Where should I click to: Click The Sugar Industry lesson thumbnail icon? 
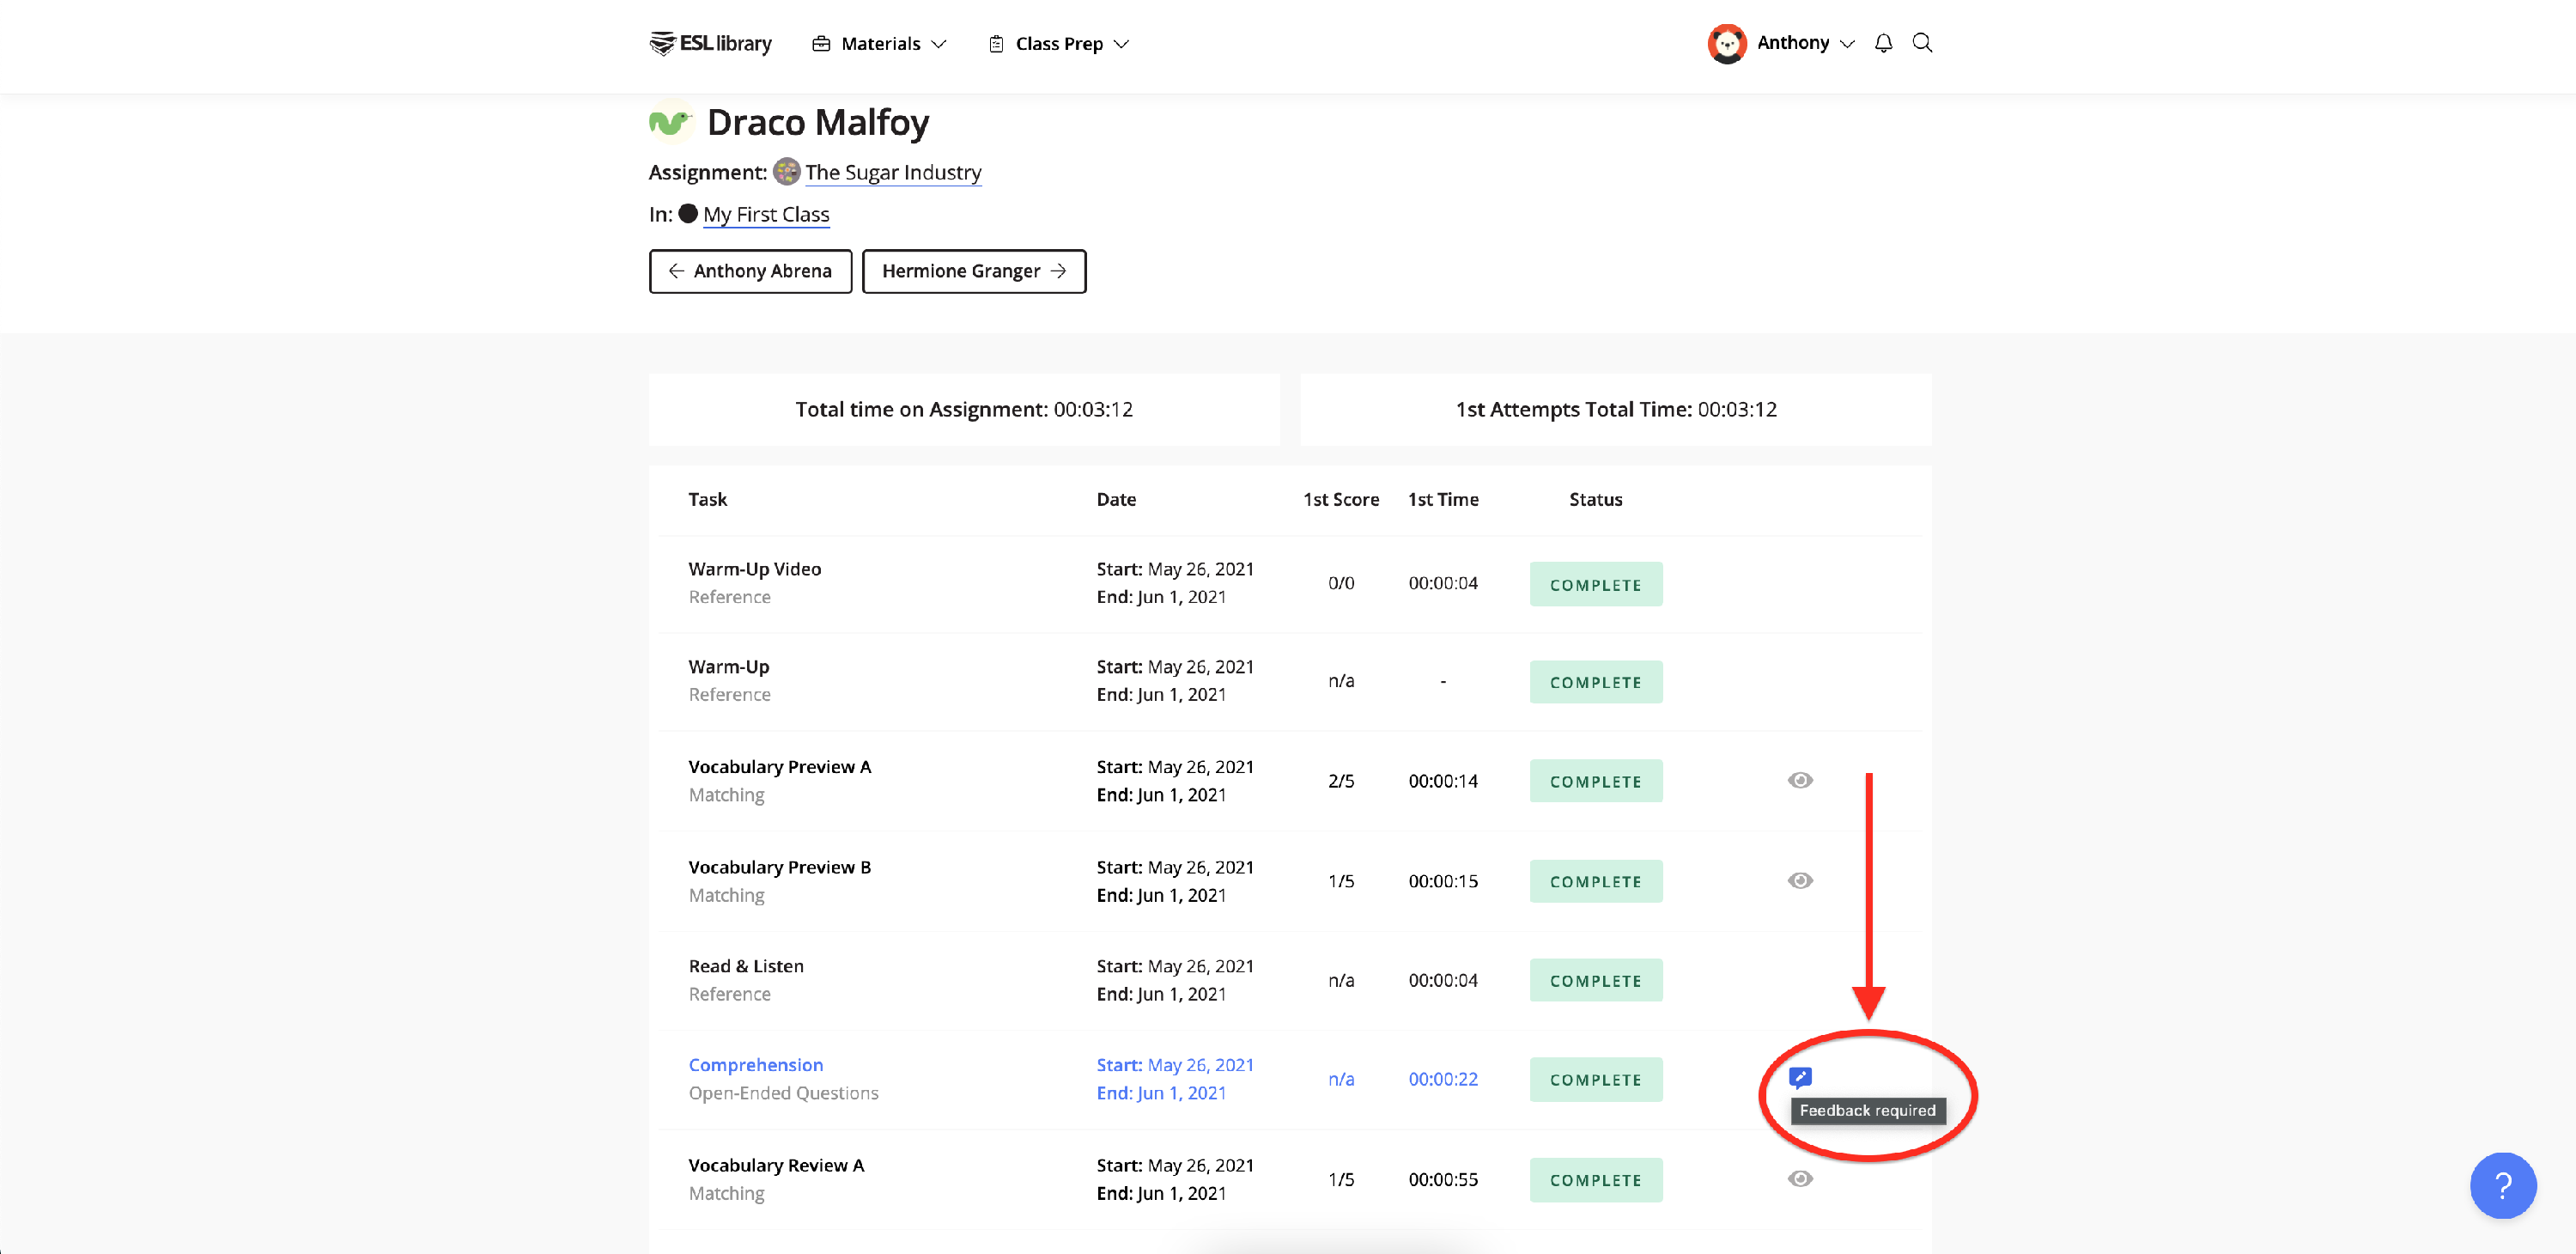tap(787, 172)
